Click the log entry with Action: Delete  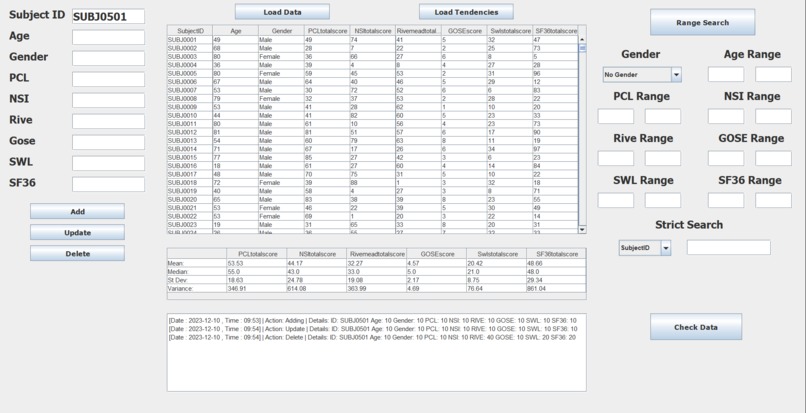[373, 337]
